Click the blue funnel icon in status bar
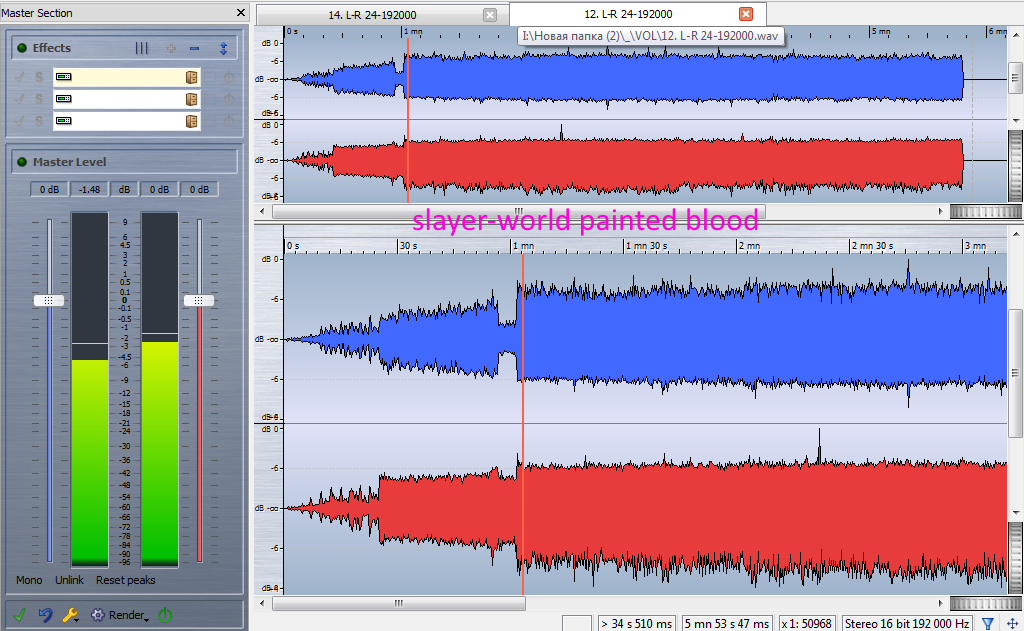Screen dimensions: 1024x631 point(988,623)
